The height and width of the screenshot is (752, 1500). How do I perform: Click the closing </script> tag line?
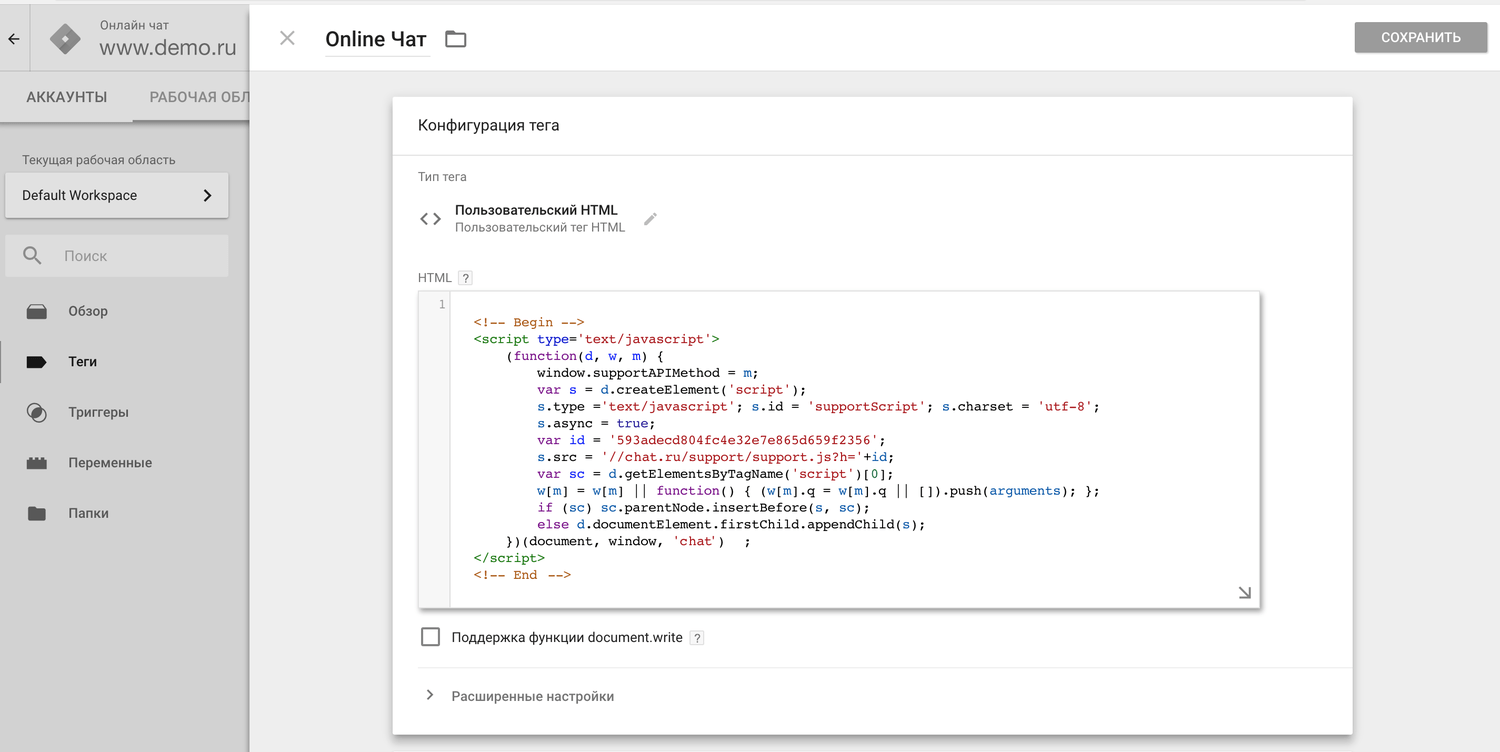pos(510,558)
